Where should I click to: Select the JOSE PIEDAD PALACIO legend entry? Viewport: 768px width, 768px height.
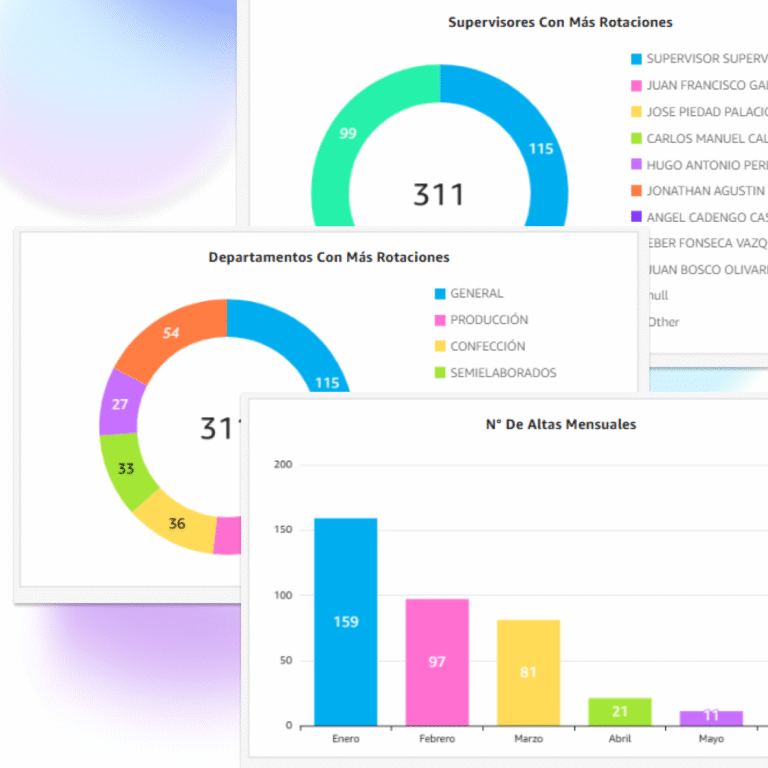(x=699, y=112)
